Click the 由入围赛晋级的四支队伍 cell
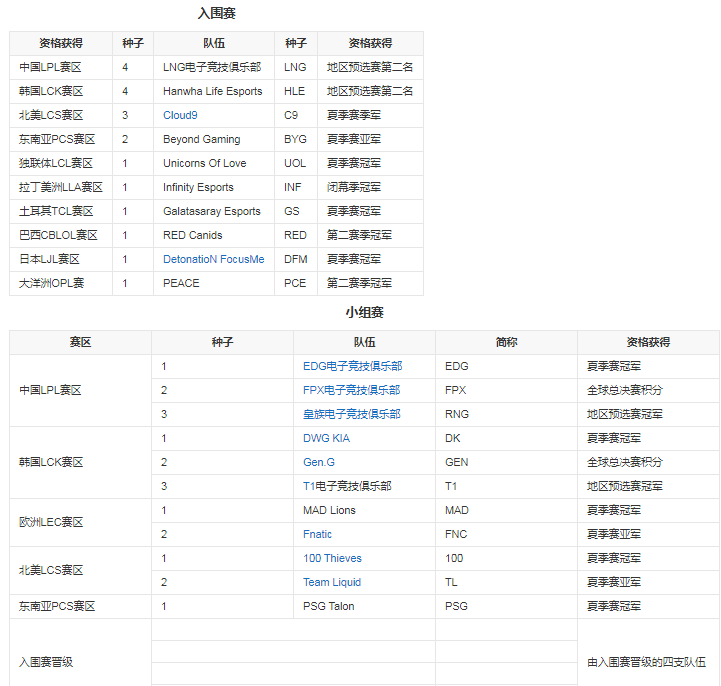Screen dimensions: 721x686 648,652
